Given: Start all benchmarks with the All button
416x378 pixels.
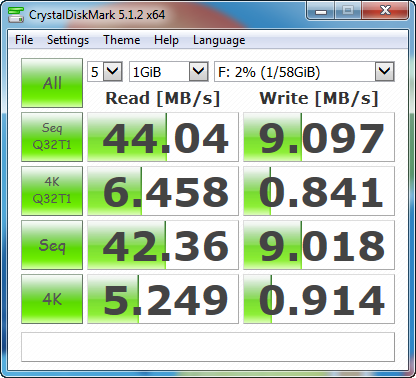Looking at the screenshot, I should click(52, 83).
